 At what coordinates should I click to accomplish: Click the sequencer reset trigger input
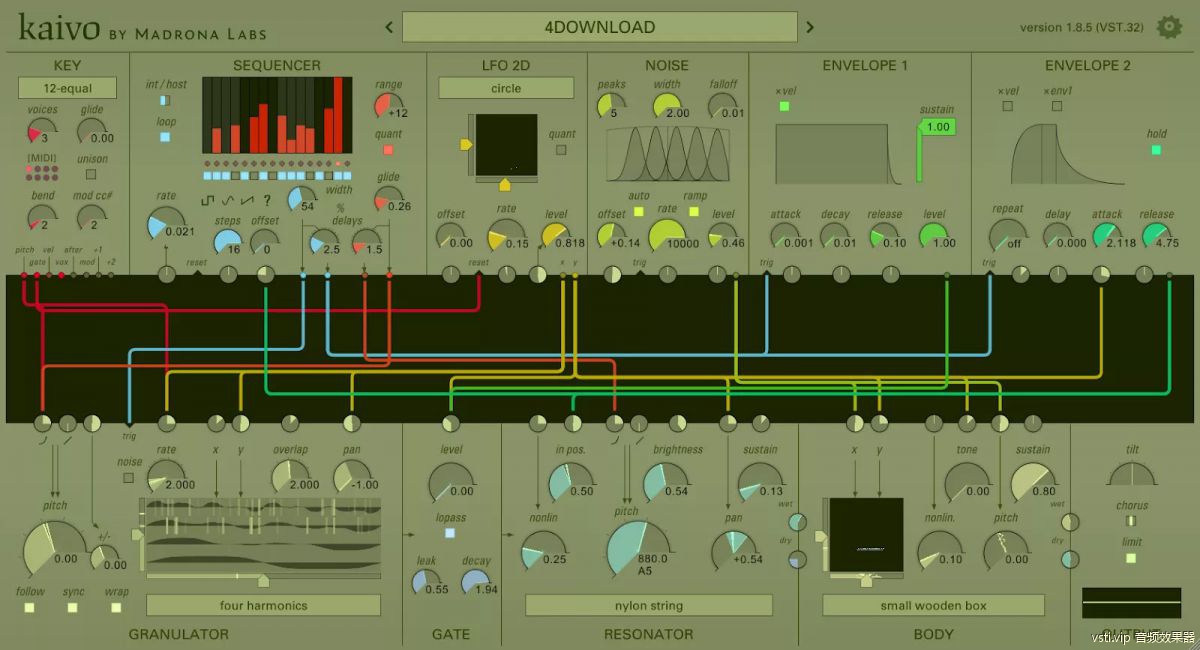pyautogui.click(x=197, y=270)
